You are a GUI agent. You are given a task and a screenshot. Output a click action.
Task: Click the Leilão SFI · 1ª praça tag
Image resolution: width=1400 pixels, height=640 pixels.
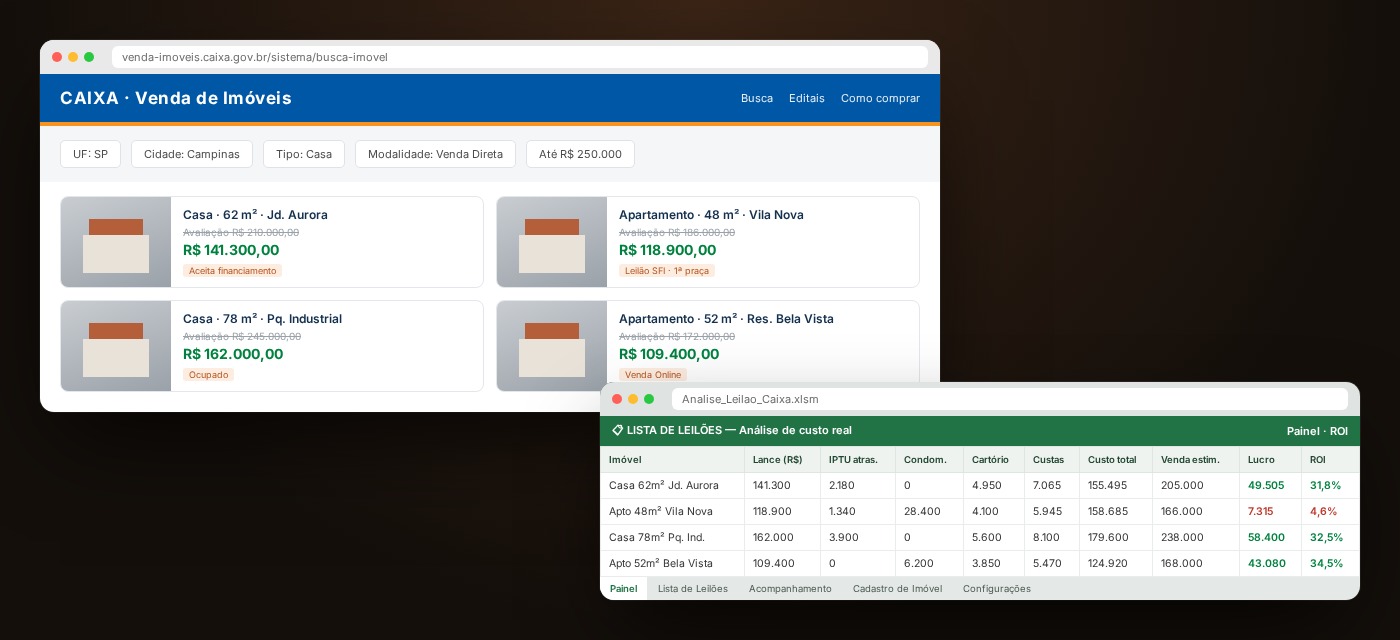(x=667, y=271)
